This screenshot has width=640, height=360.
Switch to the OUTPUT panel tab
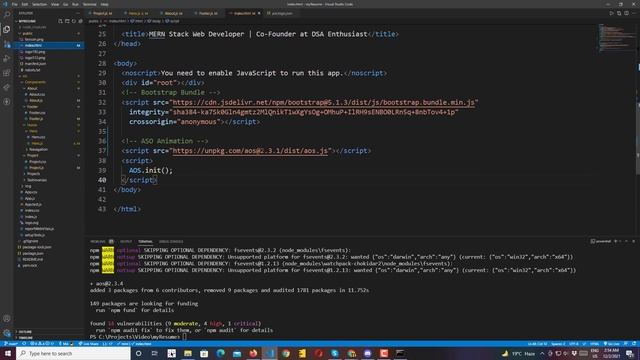(x=126, y=242)
